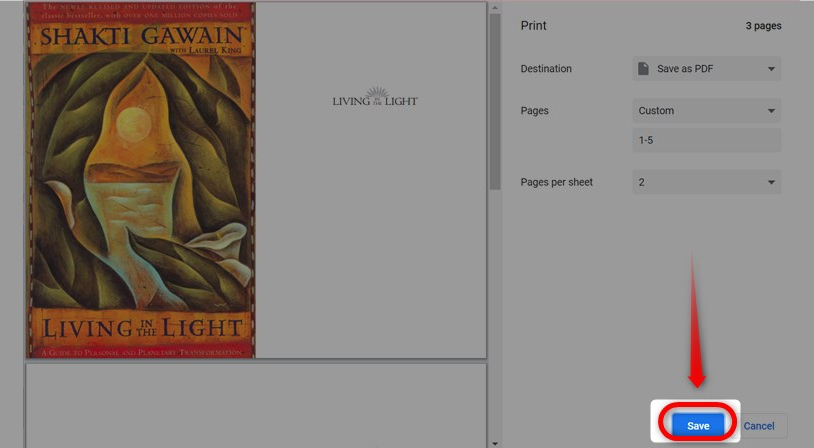The image size is (814, 448).
Task: Click the 'Pages per sheet' label
Action: tap(557, 182)
